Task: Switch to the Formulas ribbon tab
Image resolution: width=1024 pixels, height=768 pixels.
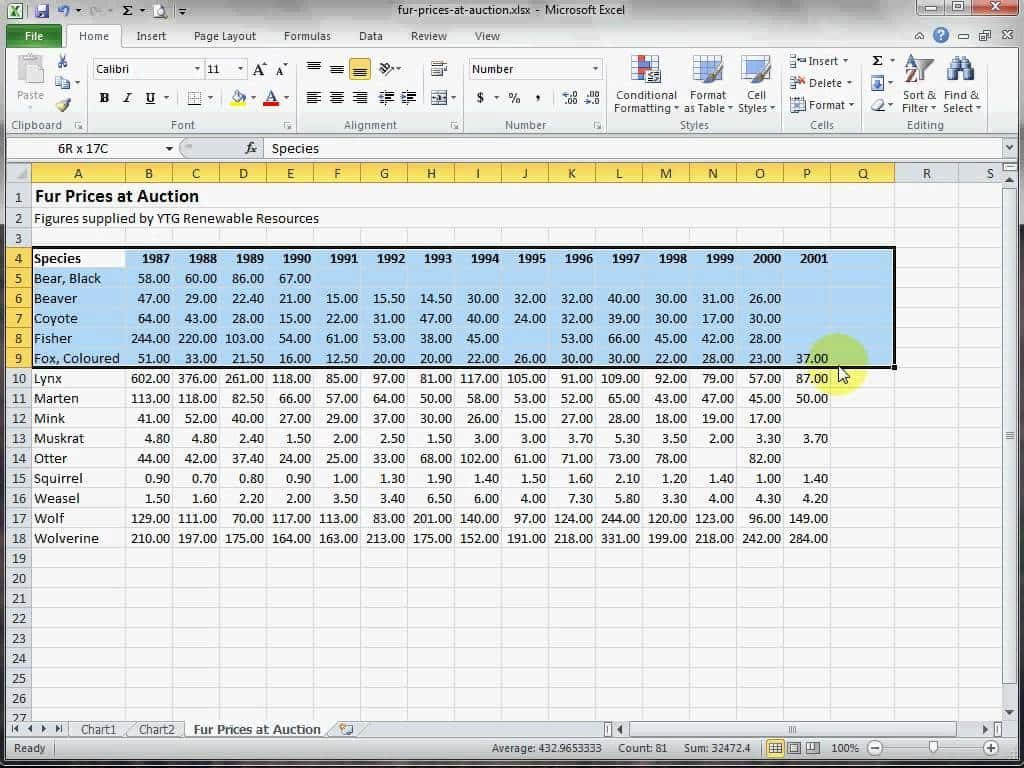Action: pos(307,36)
